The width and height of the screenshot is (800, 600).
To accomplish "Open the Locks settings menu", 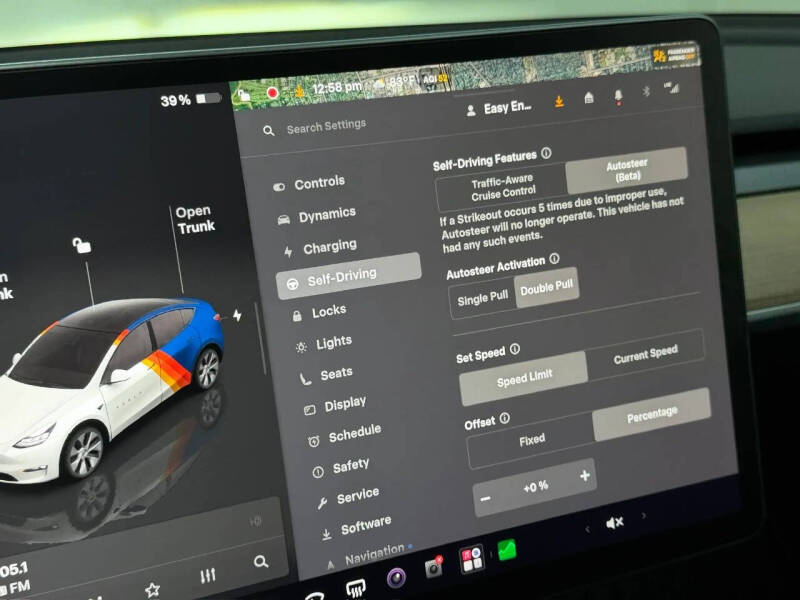I will point(319,312).
